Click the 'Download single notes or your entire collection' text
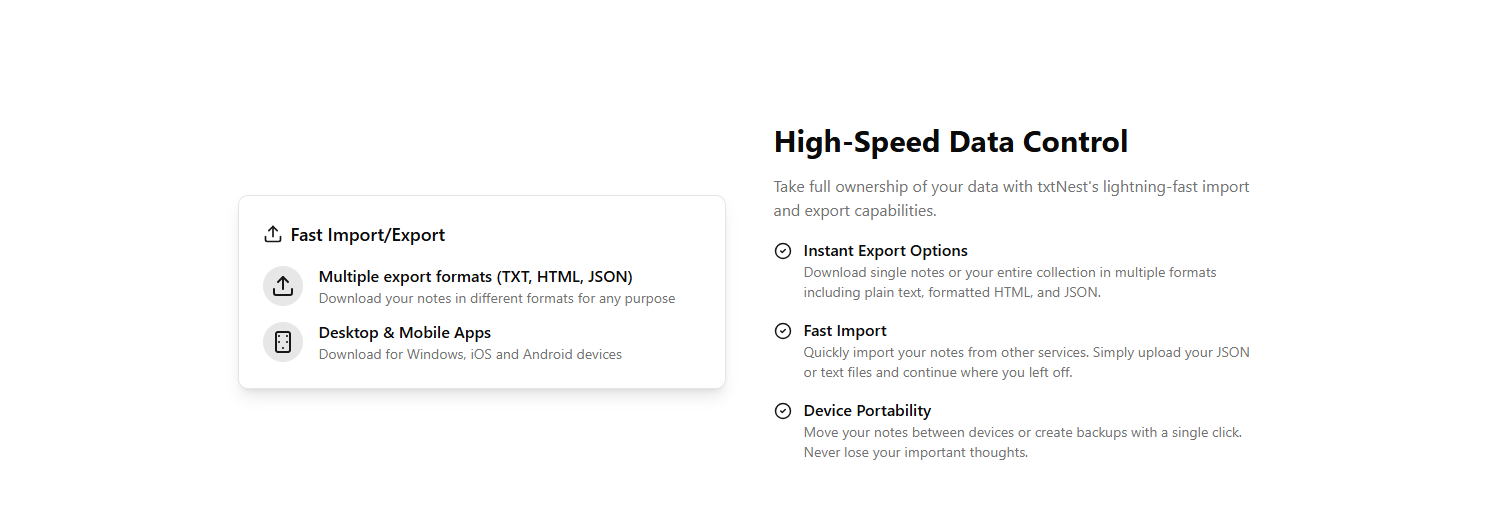Screen dimensions: 1510x515 point(1010,282)
